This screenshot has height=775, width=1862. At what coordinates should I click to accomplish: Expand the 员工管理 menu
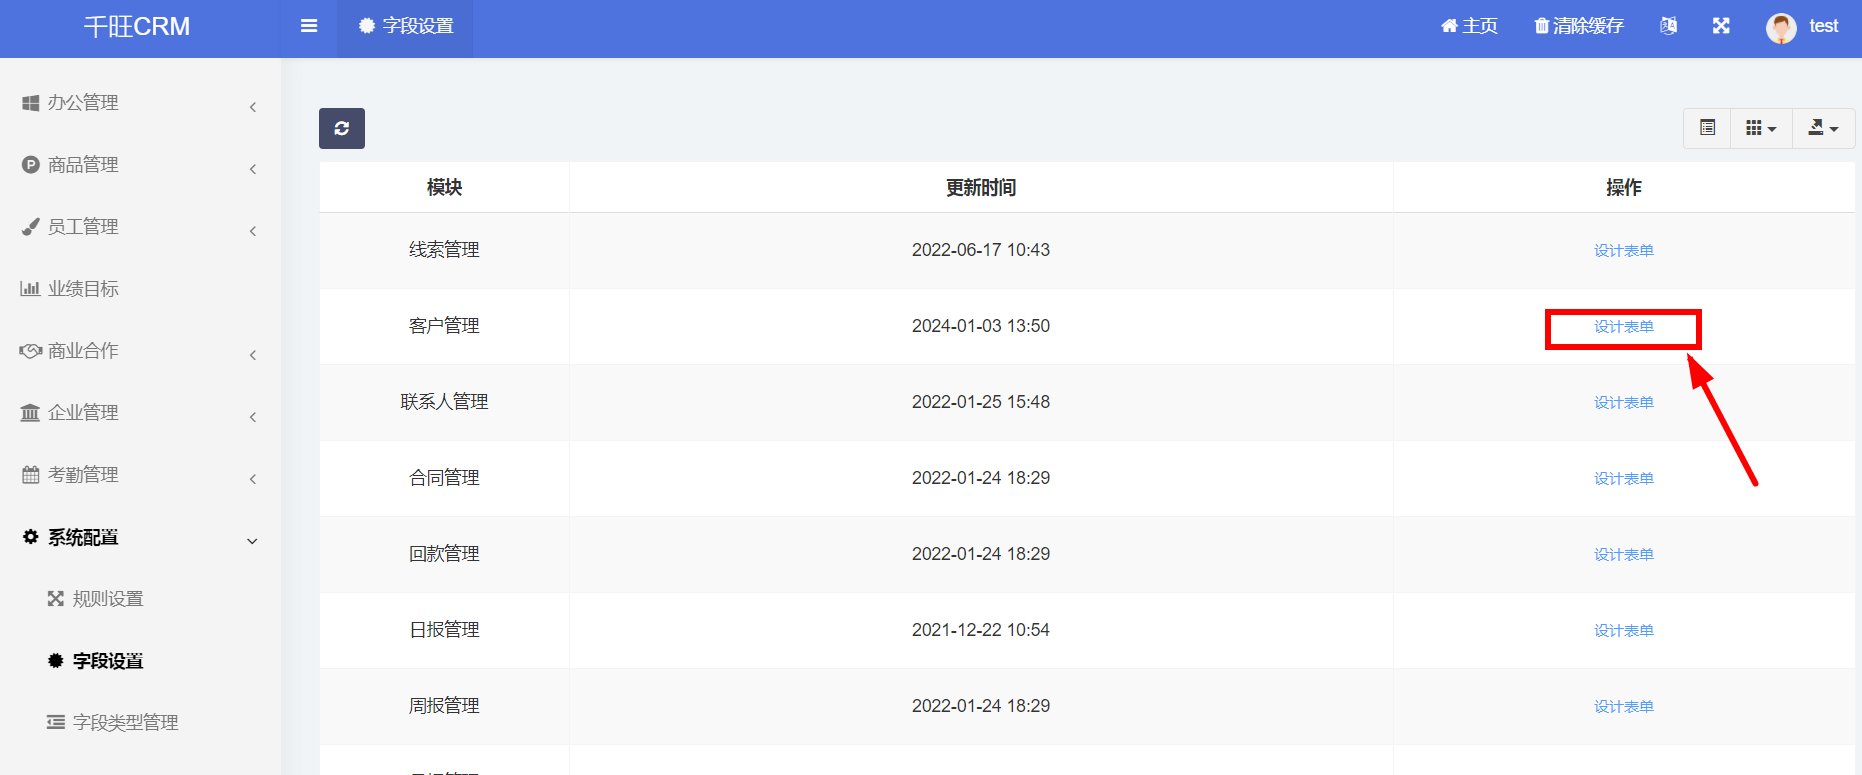pyautogui.click(x=140, y=227)
